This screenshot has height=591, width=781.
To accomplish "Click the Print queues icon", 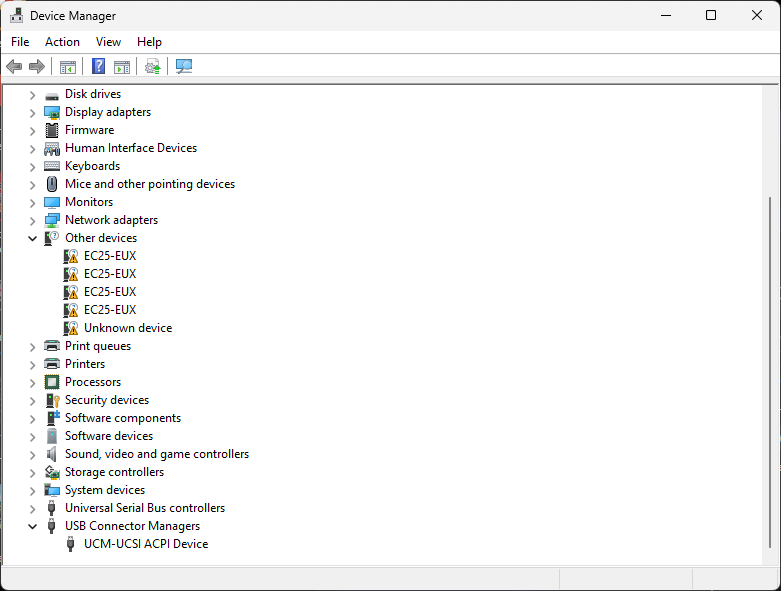I will click(52, 346).
